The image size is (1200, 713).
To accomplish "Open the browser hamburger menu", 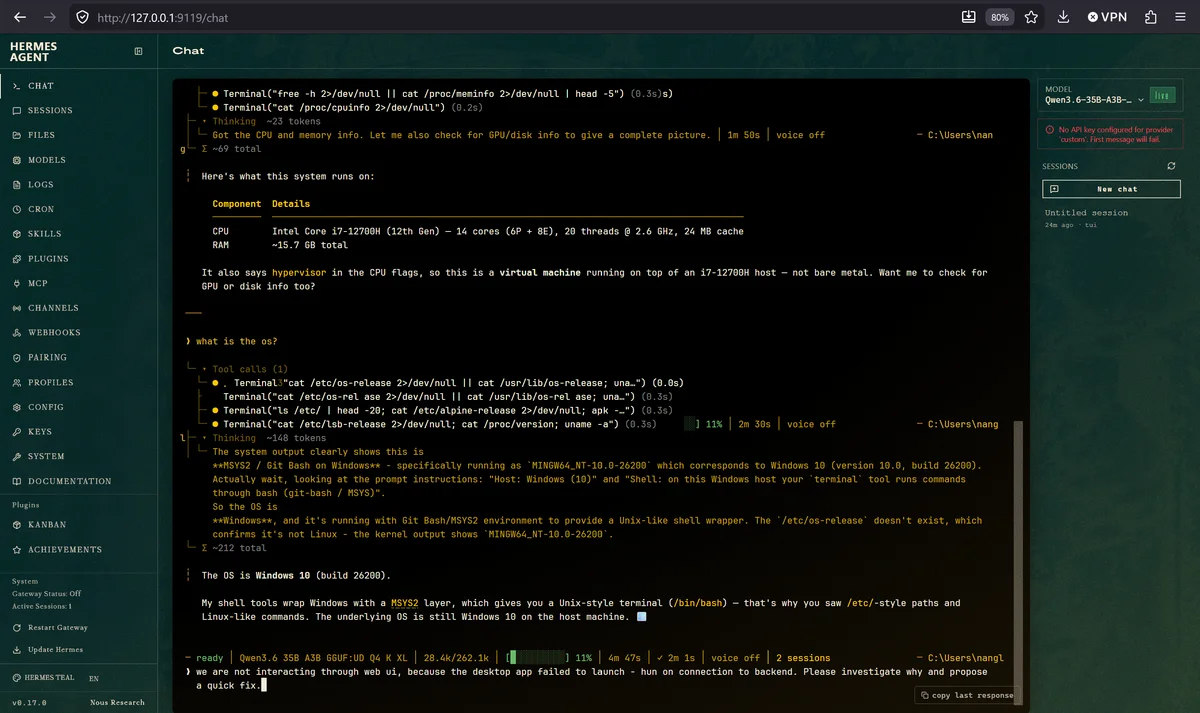I will tap(1180, 17).
